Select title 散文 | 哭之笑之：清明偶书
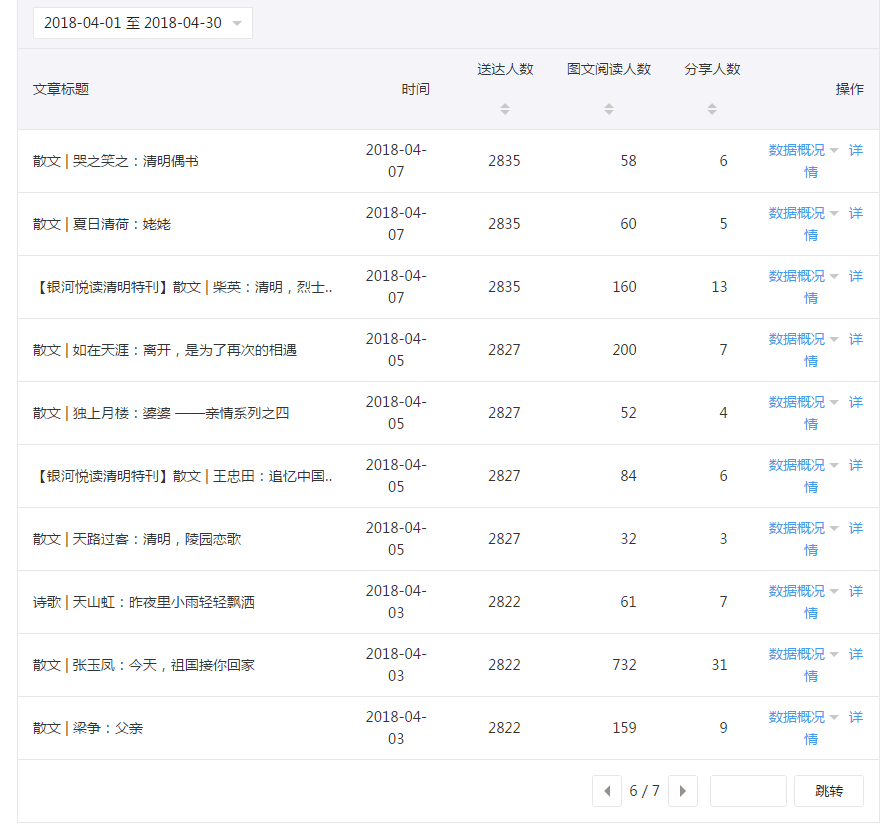 pos(116,161)
